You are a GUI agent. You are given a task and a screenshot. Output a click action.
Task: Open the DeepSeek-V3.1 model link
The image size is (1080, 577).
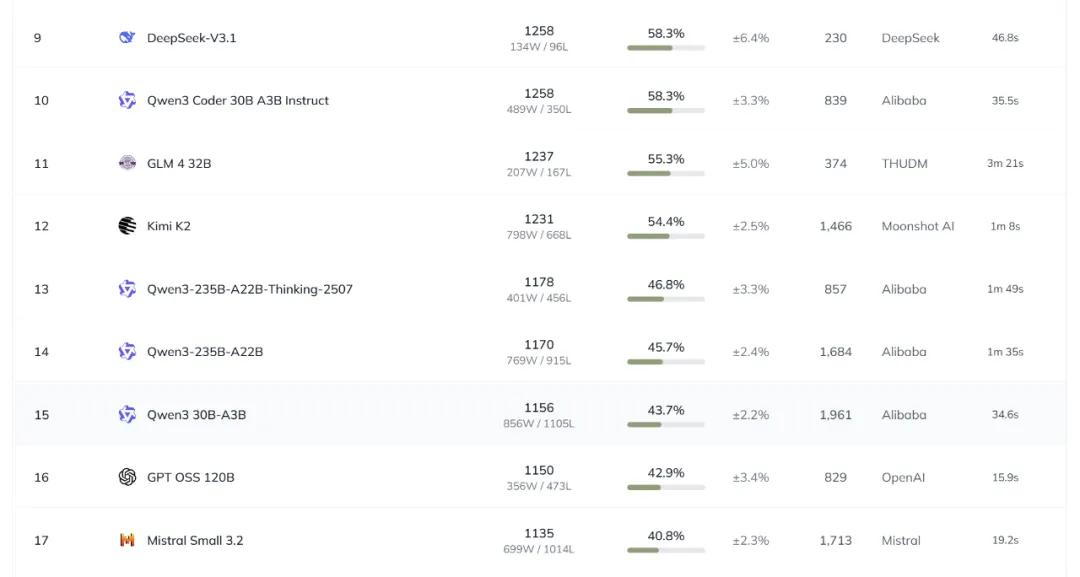[191, 38]
